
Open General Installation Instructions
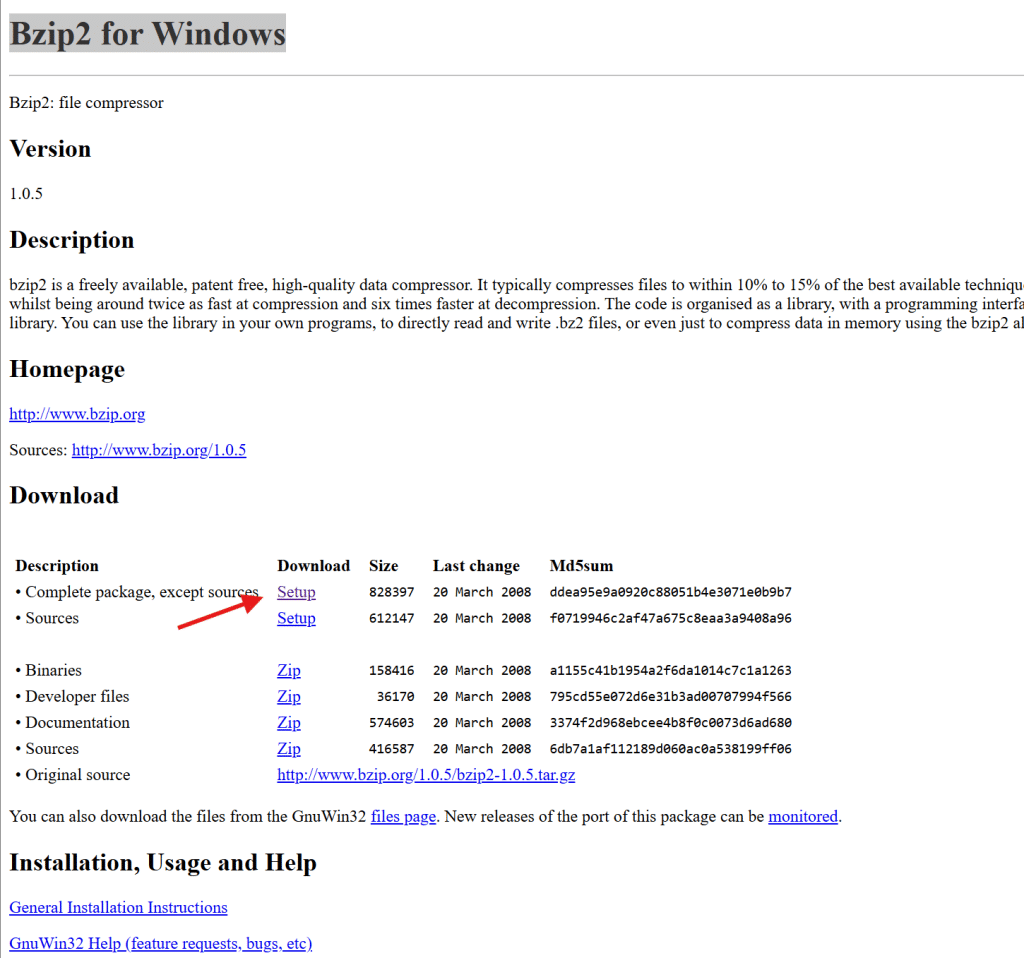coord(118,907)
